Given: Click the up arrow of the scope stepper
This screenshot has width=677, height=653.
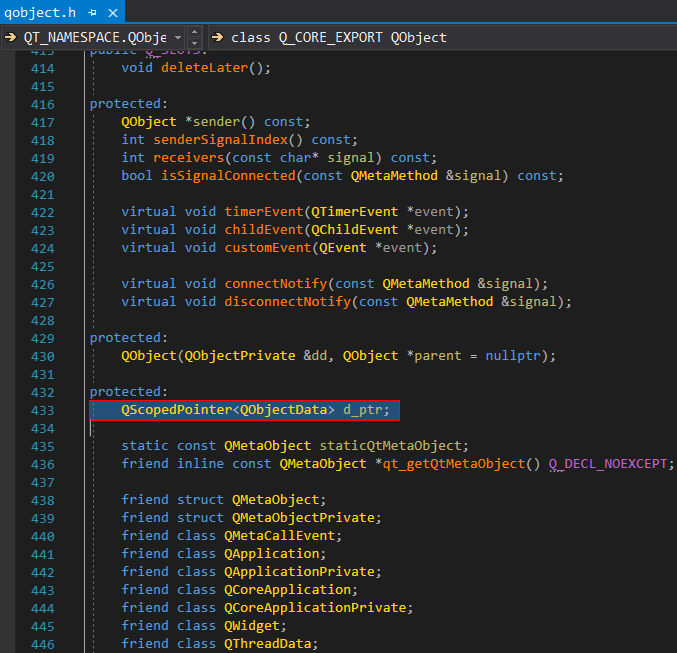Looking at the screenshot, I should click(194, 32).
